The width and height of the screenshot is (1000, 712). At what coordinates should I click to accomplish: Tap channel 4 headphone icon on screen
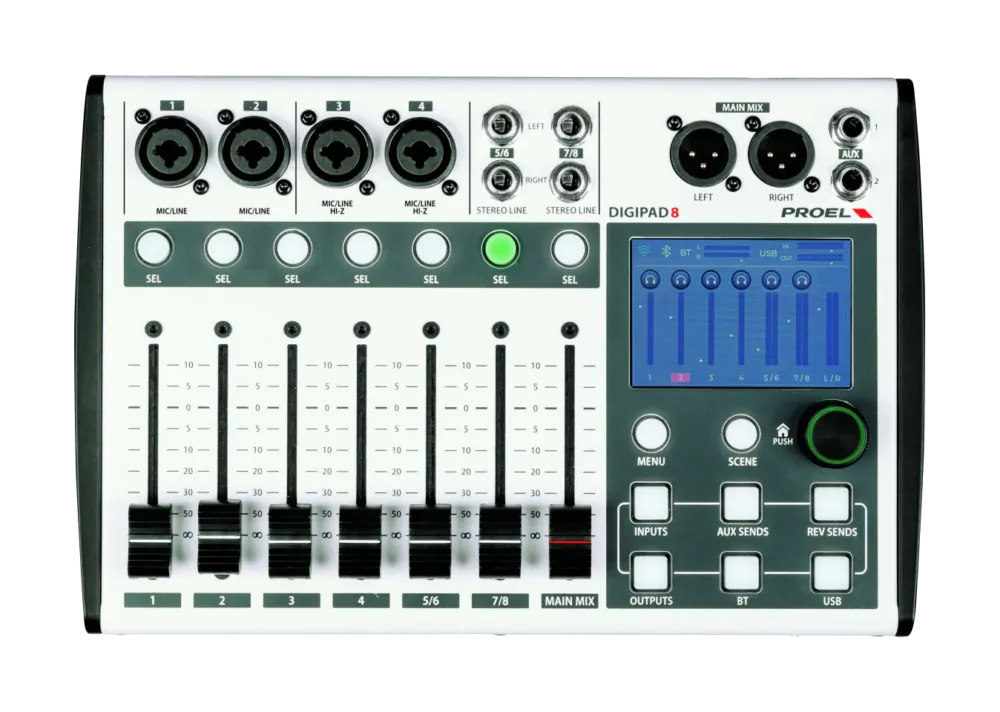[x=741, y=279]
